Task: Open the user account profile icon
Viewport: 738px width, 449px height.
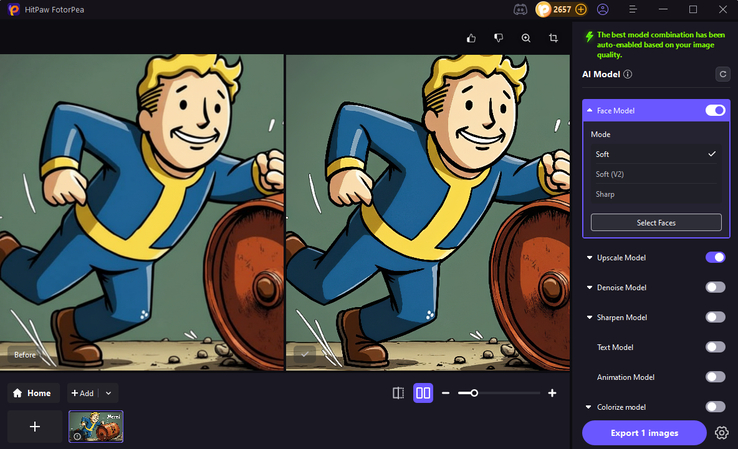Action: tap(603, 9)
